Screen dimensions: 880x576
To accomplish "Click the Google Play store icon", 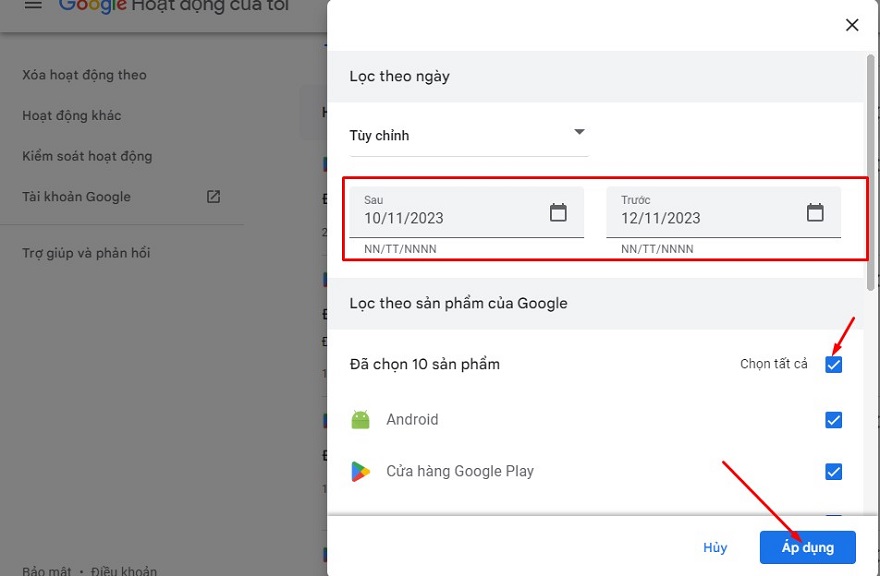I will pos(361,471).
